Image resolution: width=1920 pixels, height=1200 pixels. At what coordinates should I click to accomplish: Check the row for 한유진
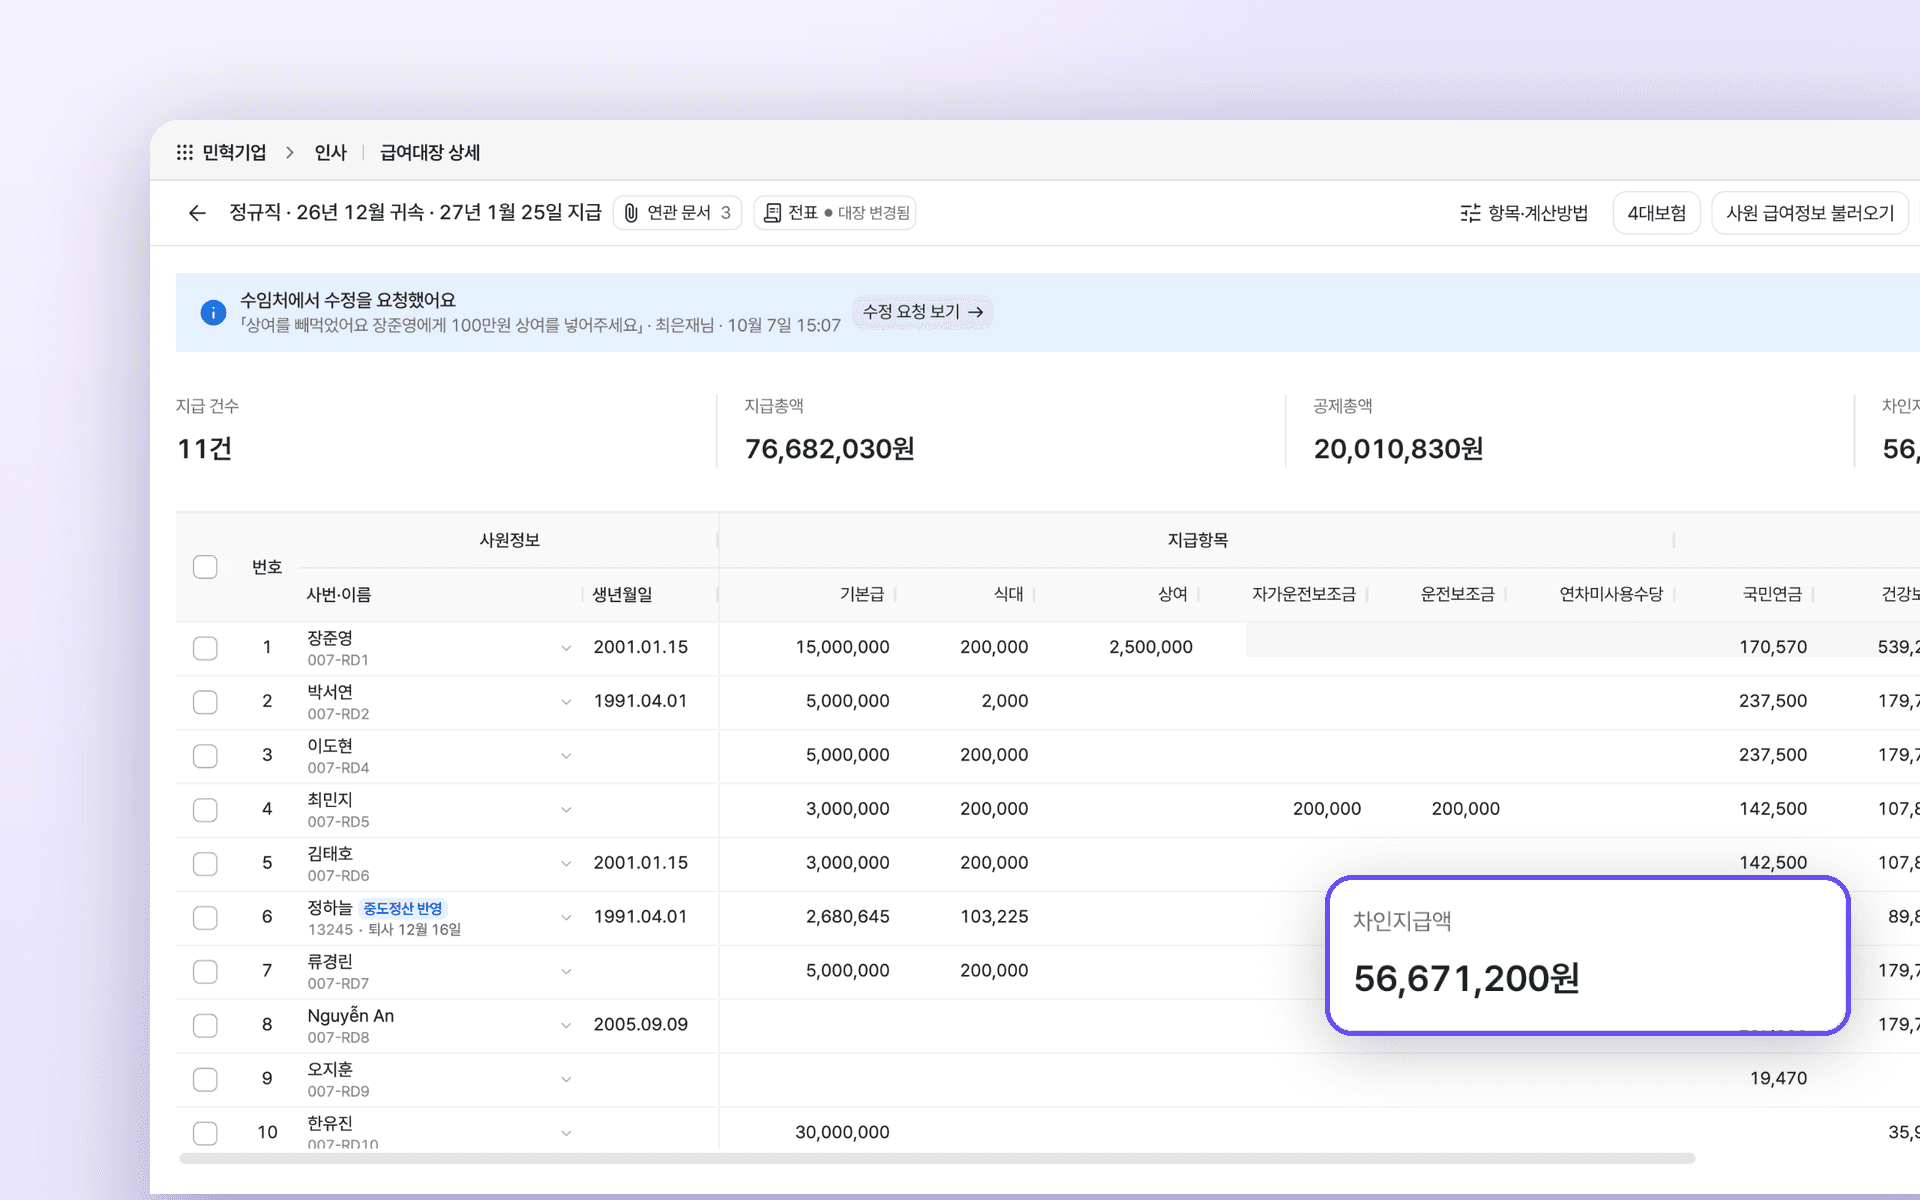(205, 1133)
